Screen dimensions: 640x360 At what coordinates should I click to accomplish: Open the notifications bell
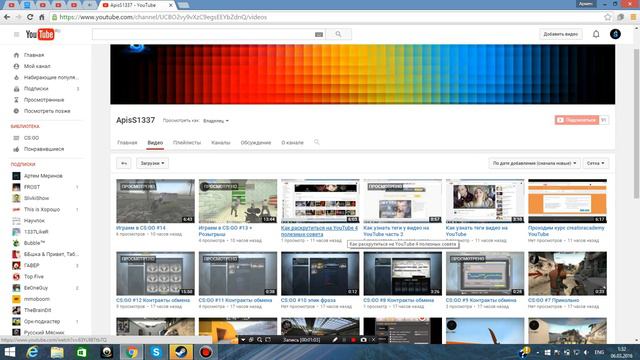(x=596, y=34)
